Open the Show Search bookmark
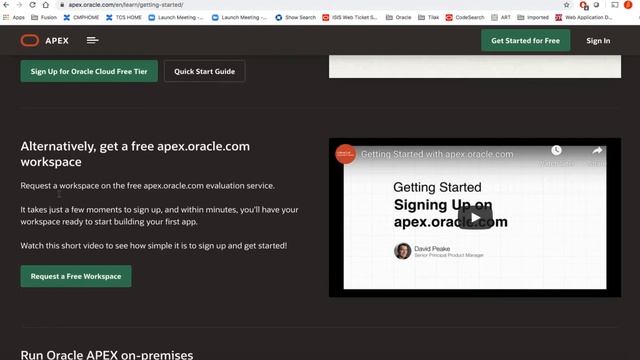The width and height of the screenshot is (640, 360). point(296,18)
